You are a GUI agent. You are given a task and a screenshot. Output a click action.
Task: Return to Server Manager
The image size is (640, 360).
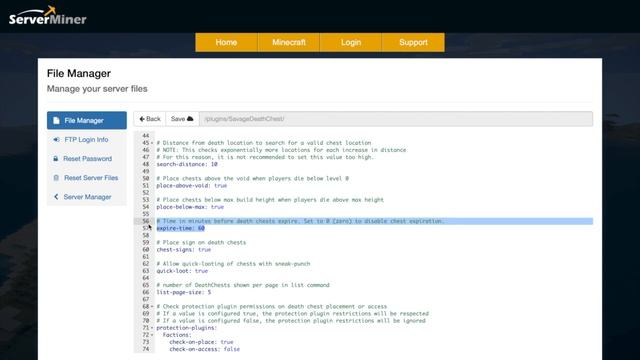tap(87, 197)
